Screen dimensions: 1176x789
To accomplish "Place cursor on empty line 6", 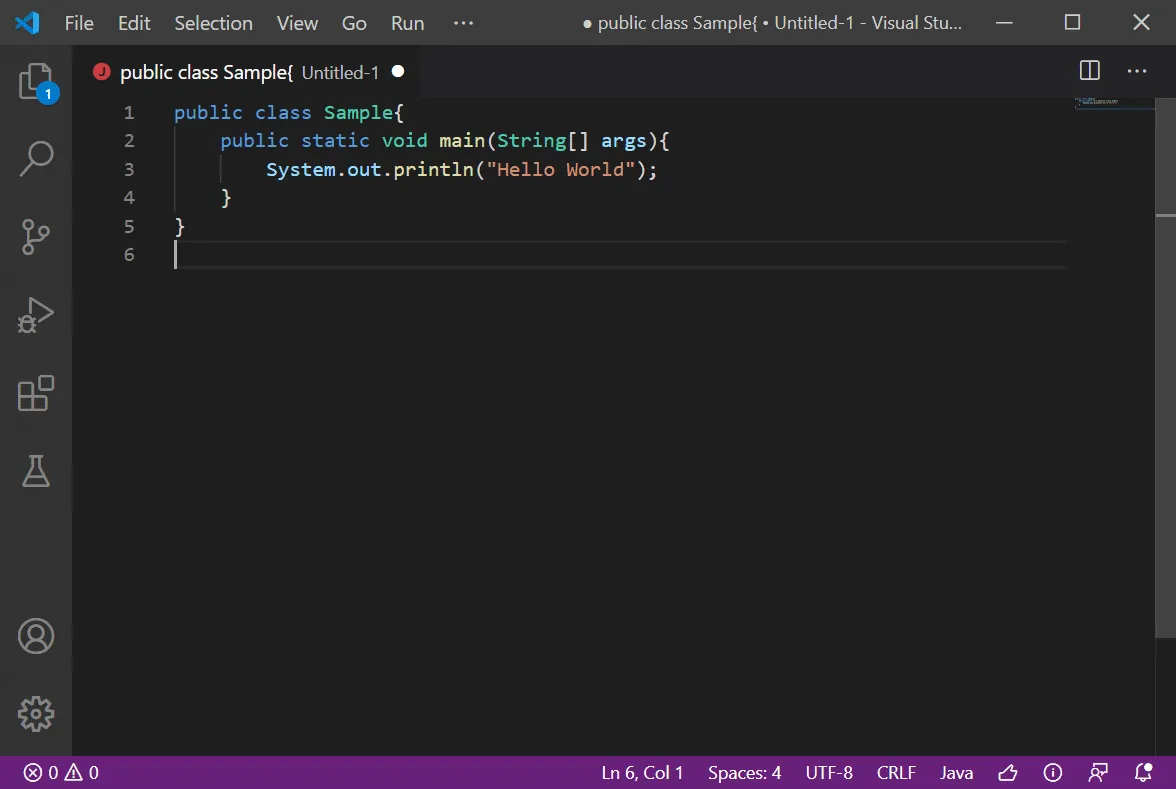I will tap(620, 255).
